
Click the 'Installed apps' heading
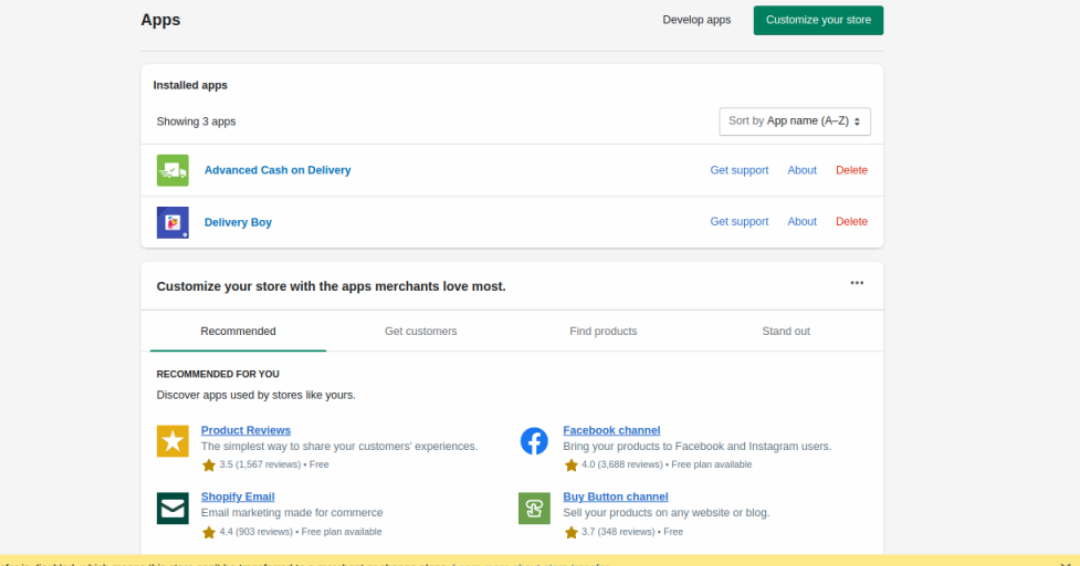(190, 85)
